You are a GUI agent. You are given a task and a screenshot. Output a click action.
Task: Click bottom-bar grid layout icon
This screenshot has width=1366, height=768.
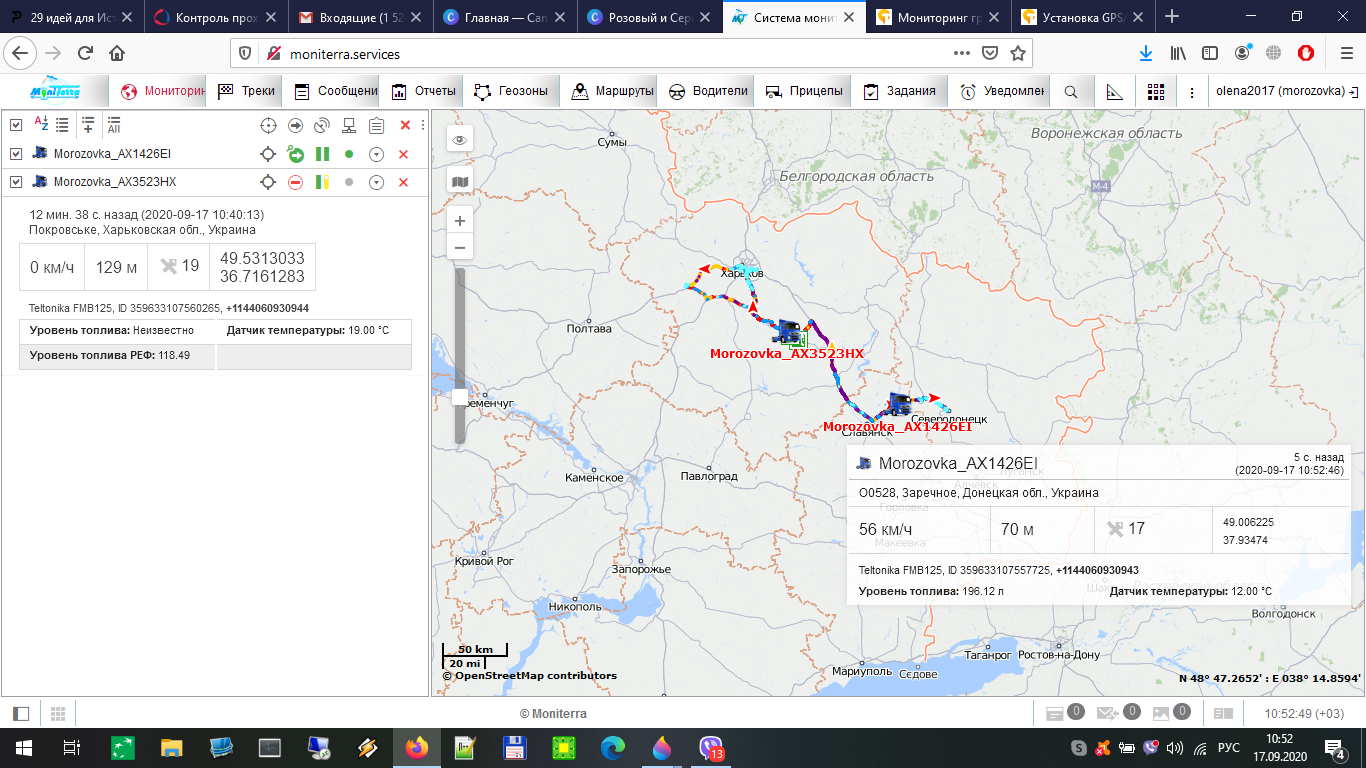point(57,713)
